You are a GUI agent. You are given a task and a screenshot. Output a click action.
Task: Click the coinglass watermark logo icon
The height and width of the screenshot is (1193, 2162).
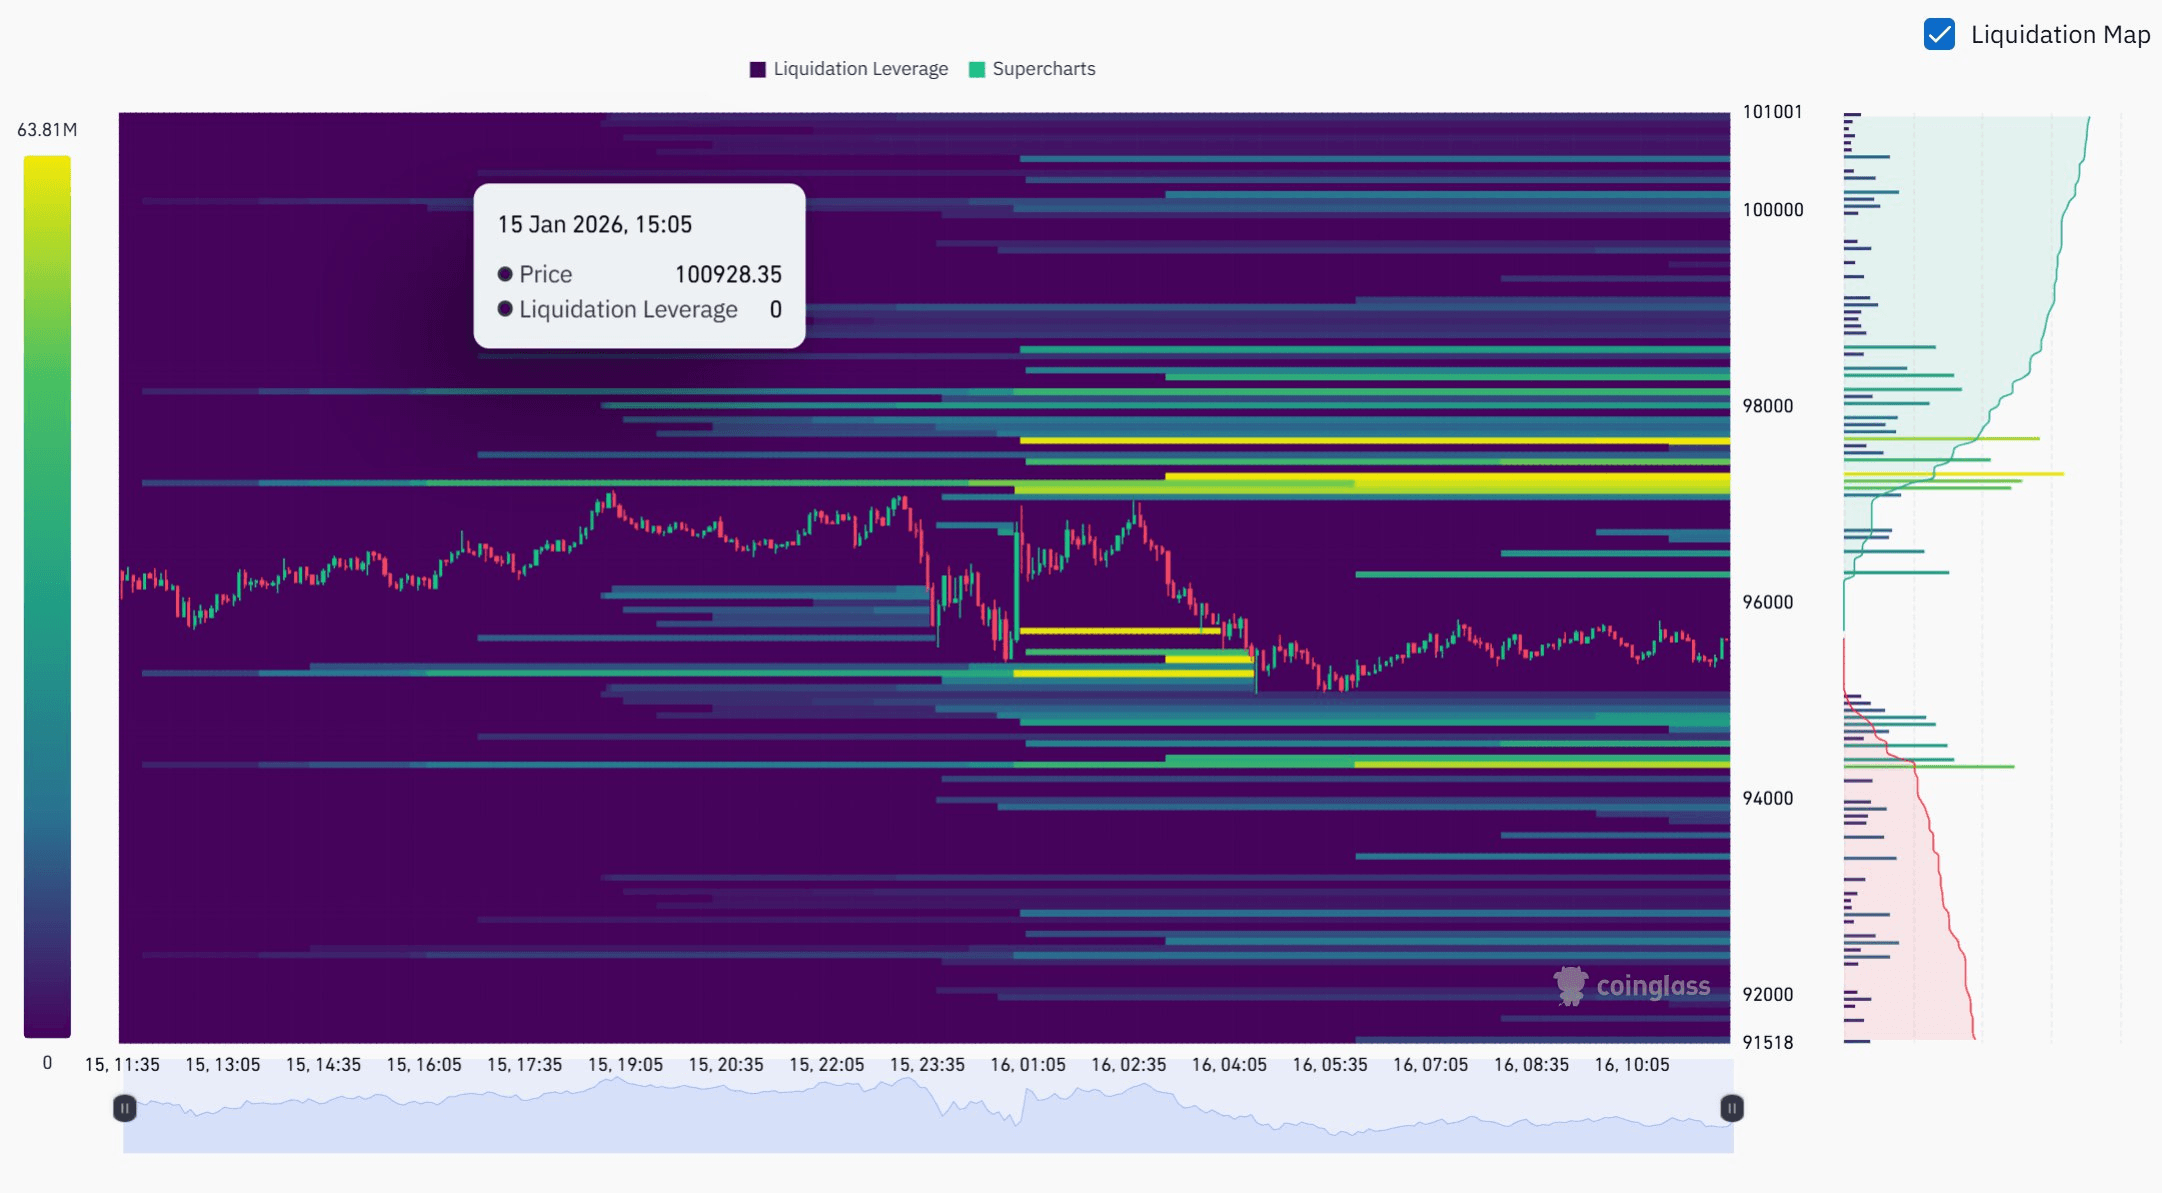(x=1570, y=986)
